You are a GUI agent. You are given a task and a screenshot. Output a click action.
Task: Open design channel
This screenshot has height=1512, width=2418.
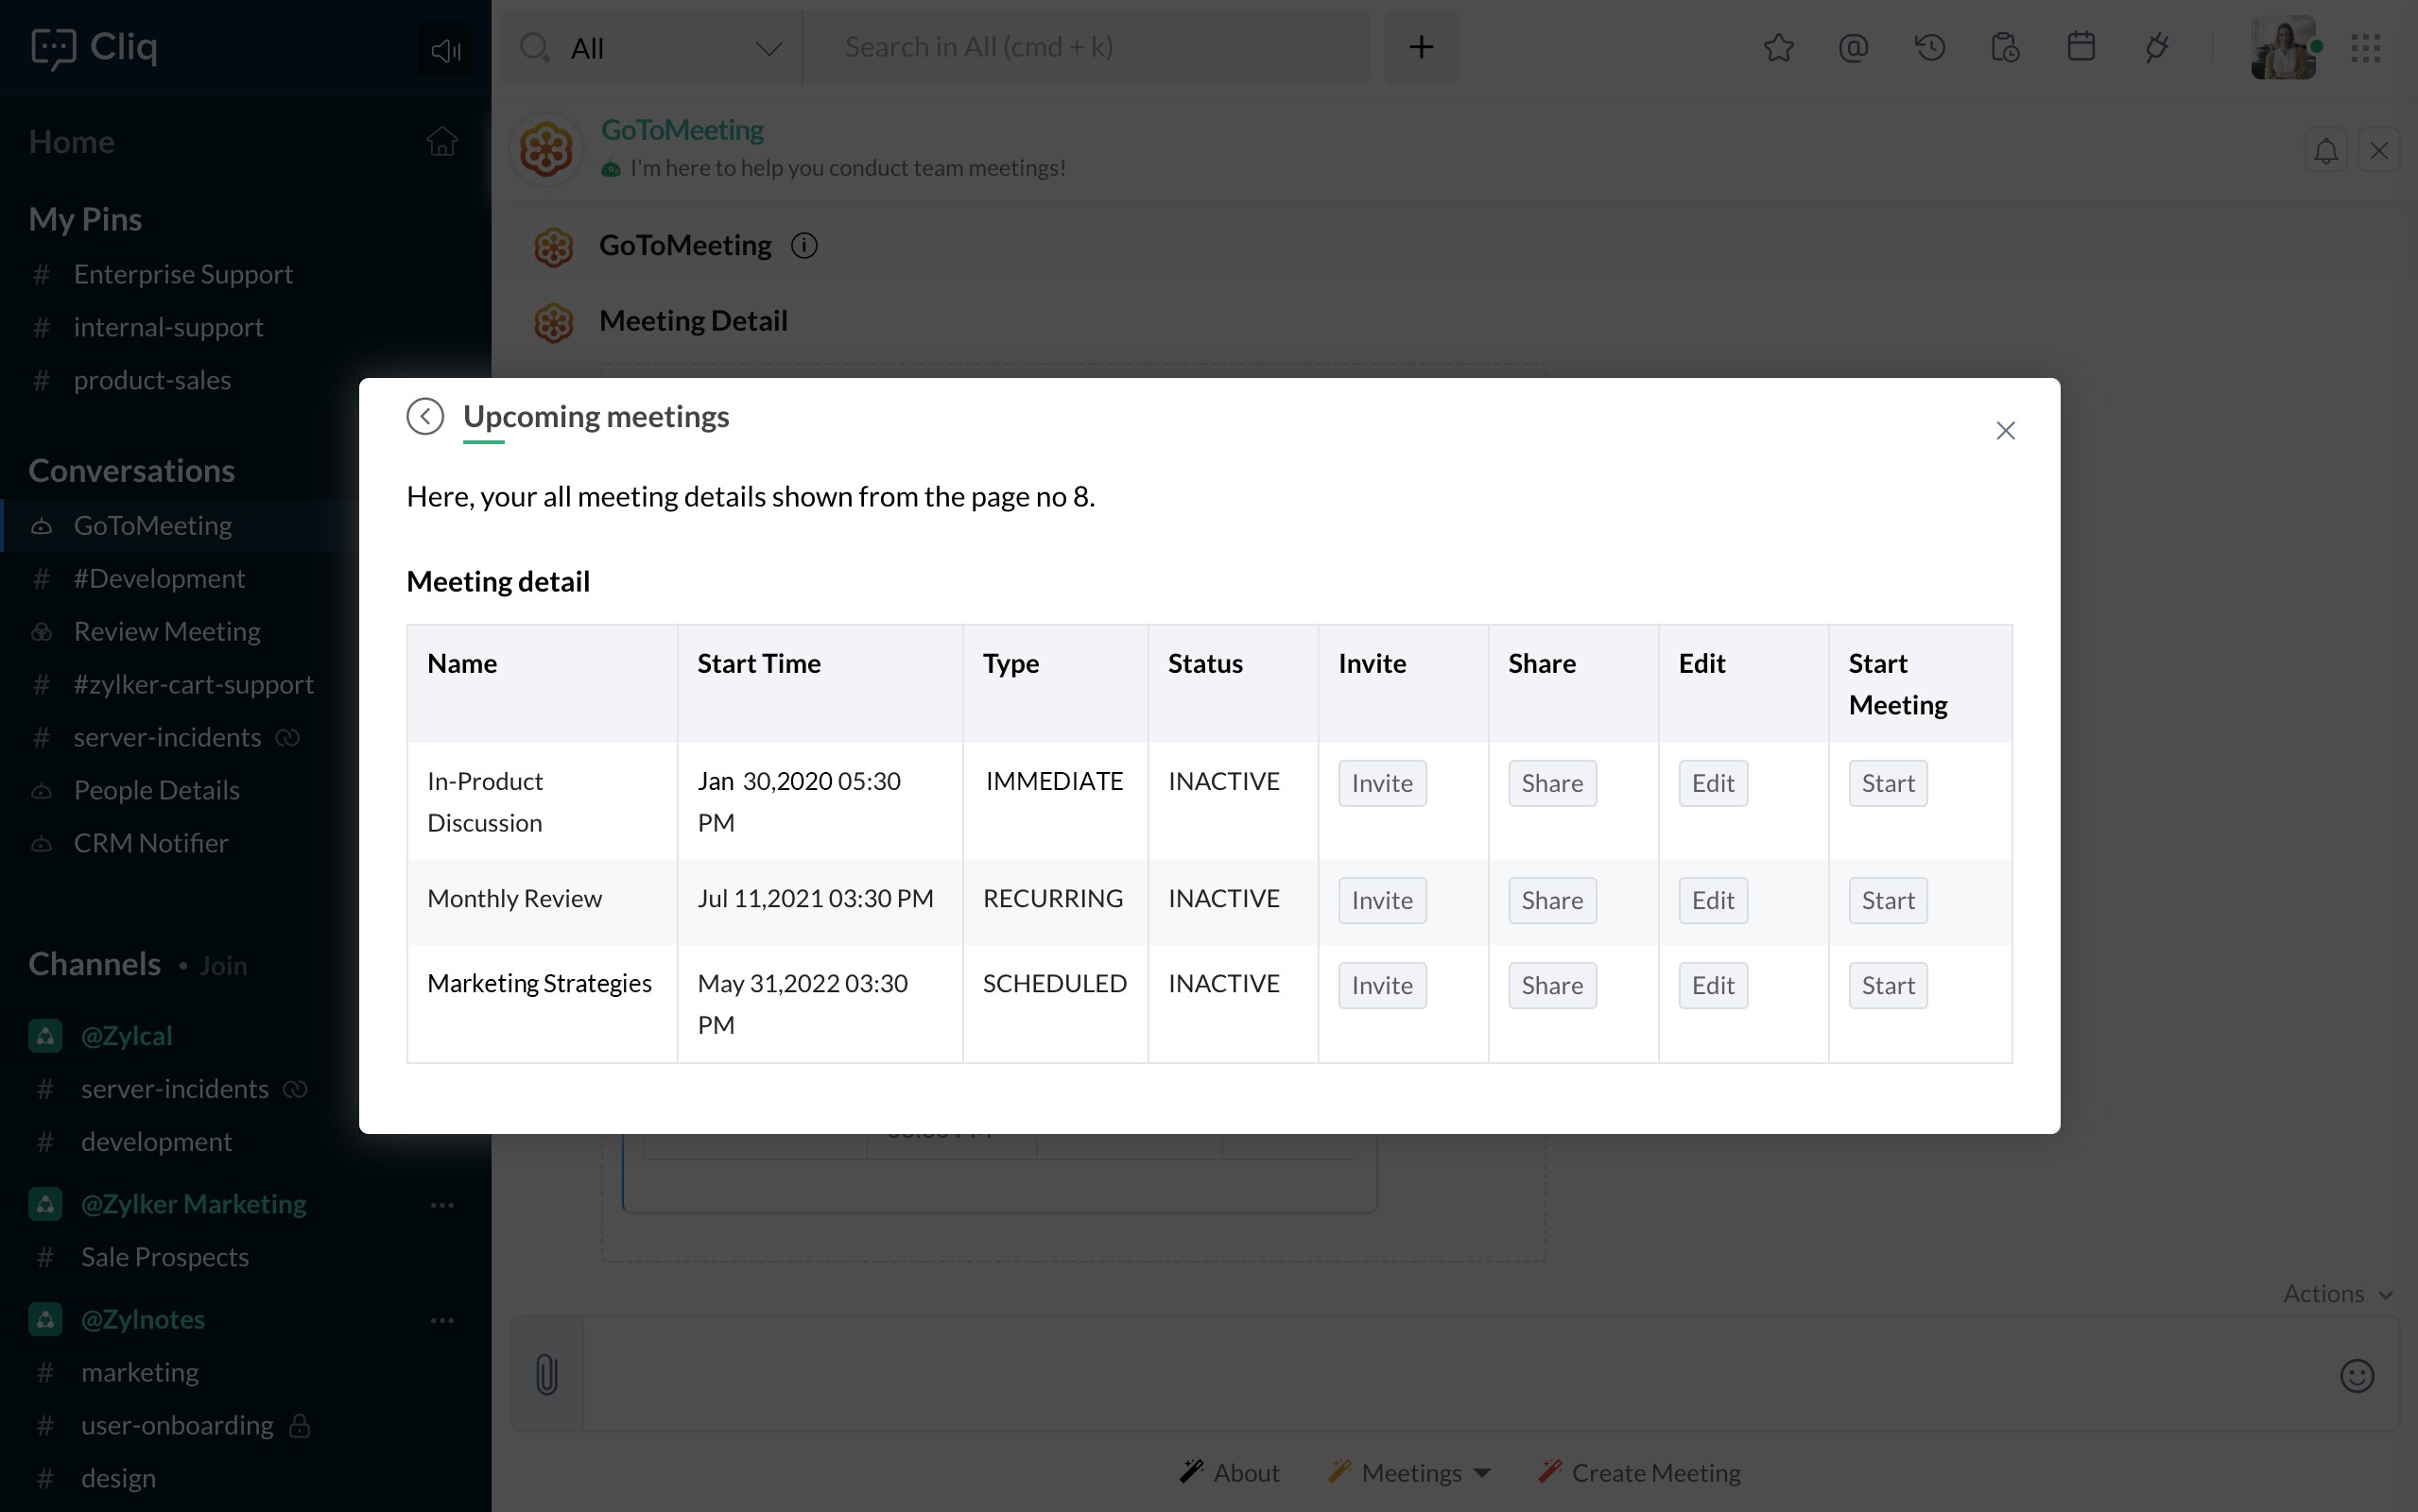[x=118, y=1477]
